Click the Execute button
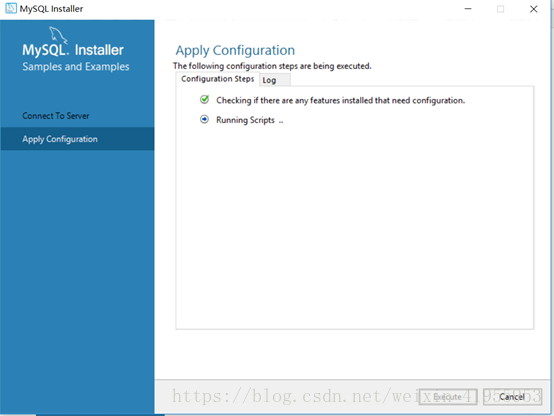Screen dimensions: 554x416 point(448,397)
